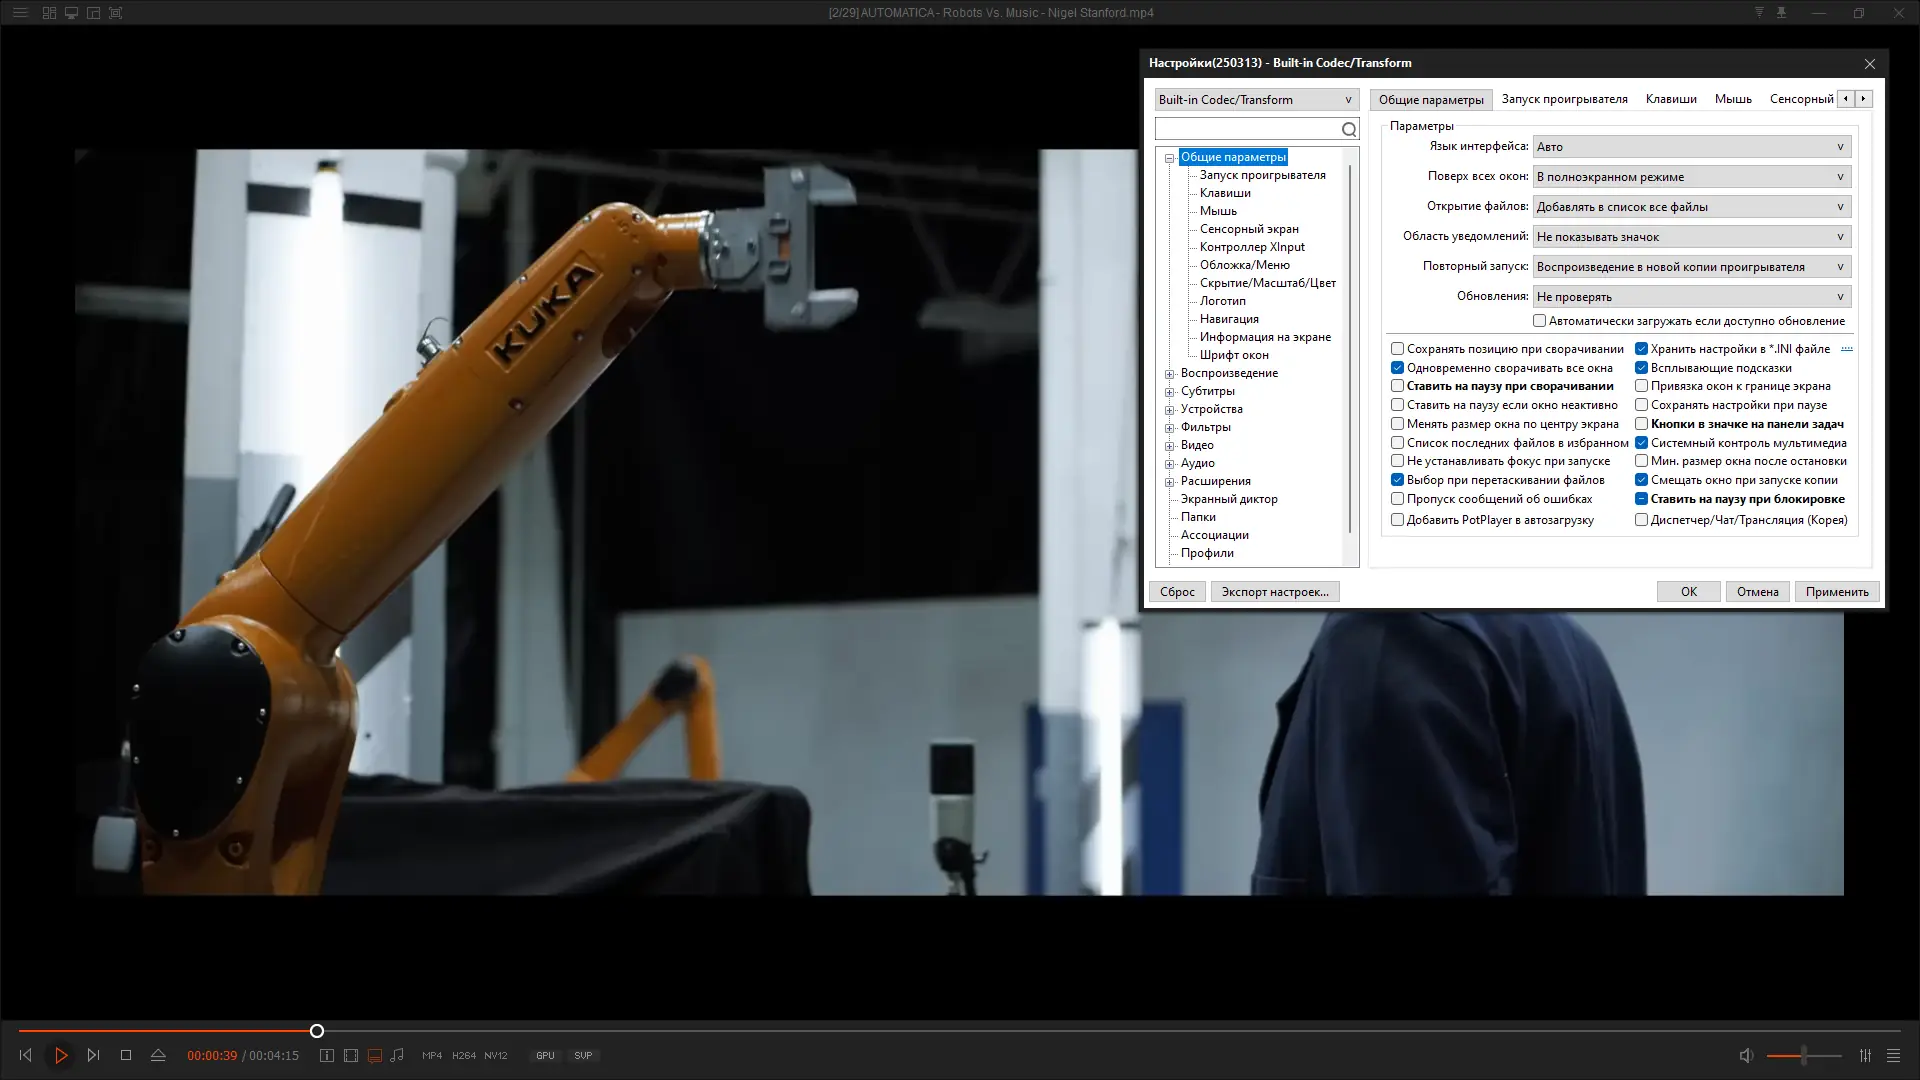Uncheck 'Всплывающие подсказки' checkbox
1920x1080 pixels.
click(x=1641, y=367)
